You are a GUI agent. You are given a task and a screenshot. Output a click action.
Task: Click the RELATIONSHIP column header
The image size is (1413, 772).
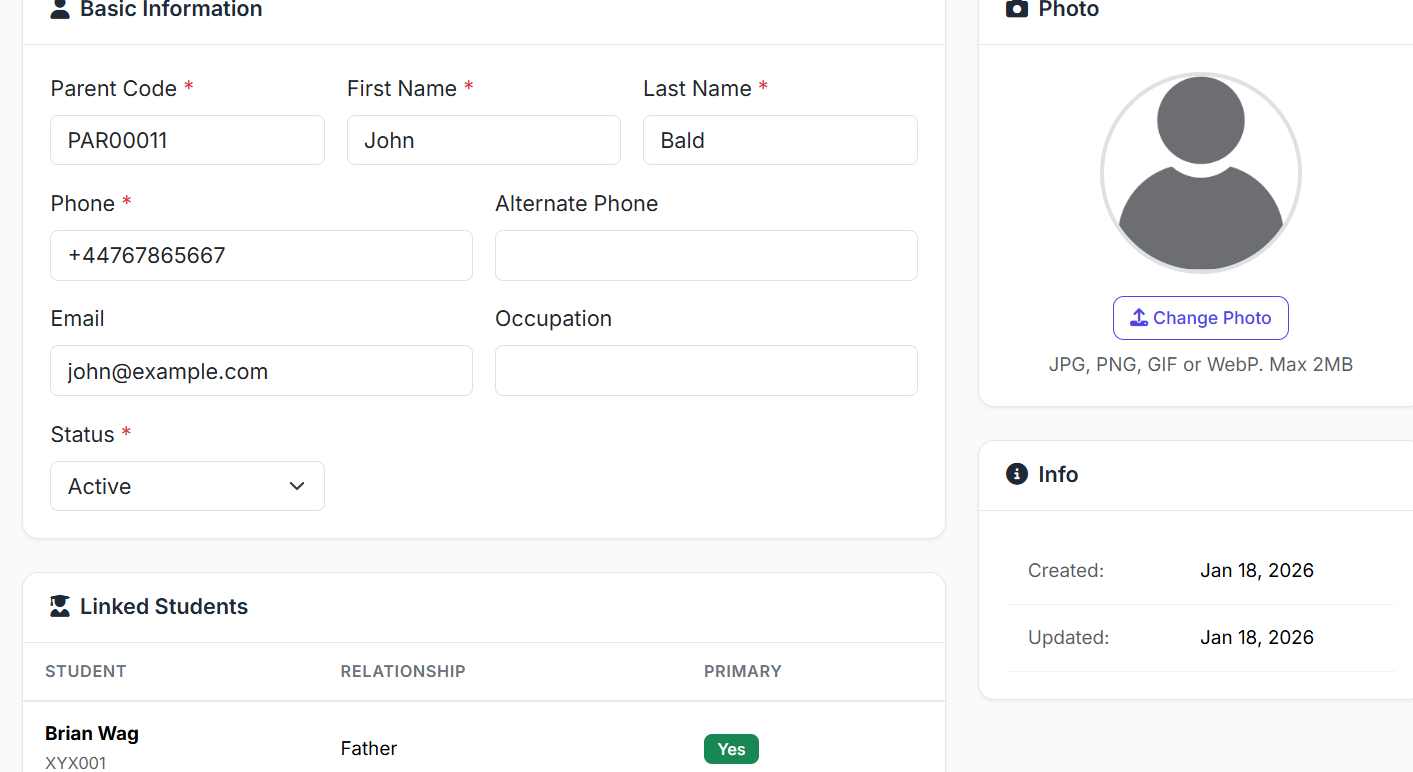coord(403,671)
